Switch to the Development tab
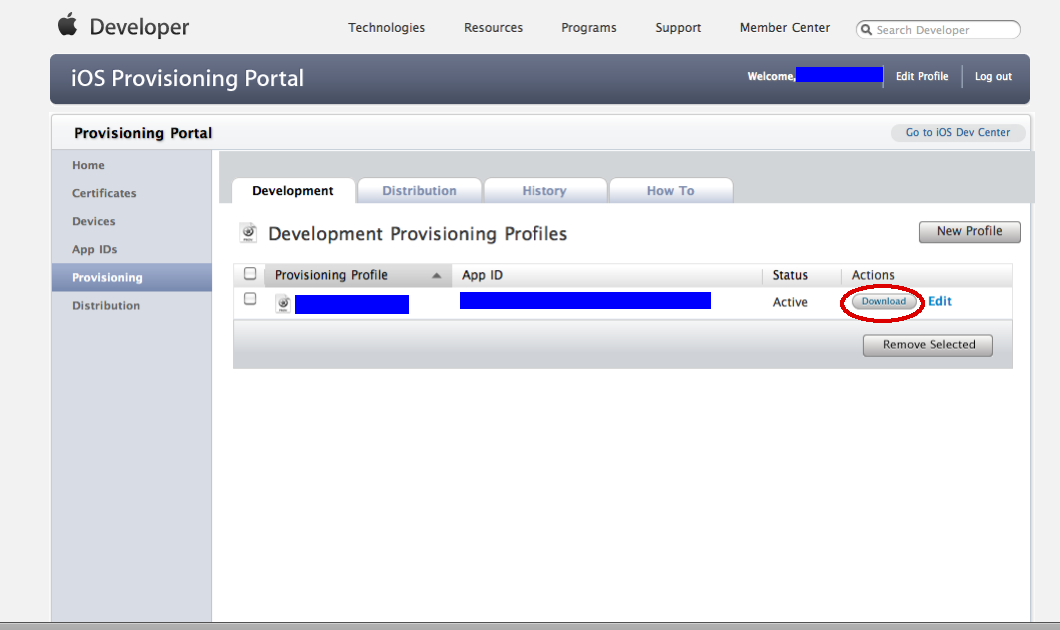Viewport: 1060px width, 630px height. 293,191
